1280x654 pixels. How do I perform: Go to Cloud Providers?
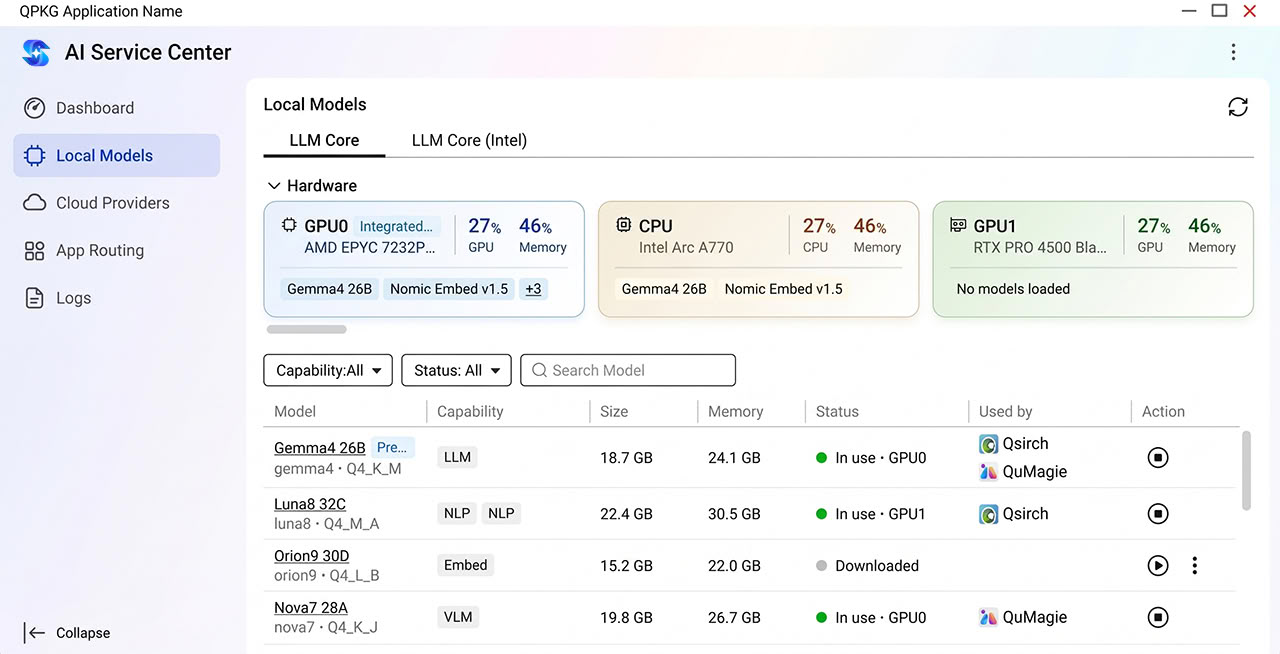point(116,203)
